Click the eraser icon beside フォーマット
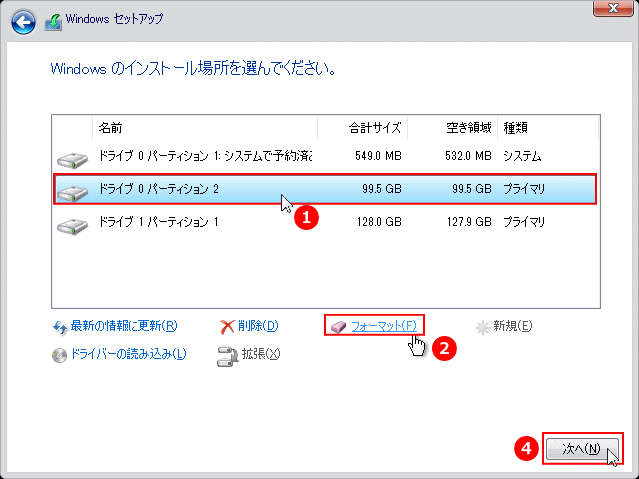Viewport: 639px width, 479px height. tap(338, 327)
